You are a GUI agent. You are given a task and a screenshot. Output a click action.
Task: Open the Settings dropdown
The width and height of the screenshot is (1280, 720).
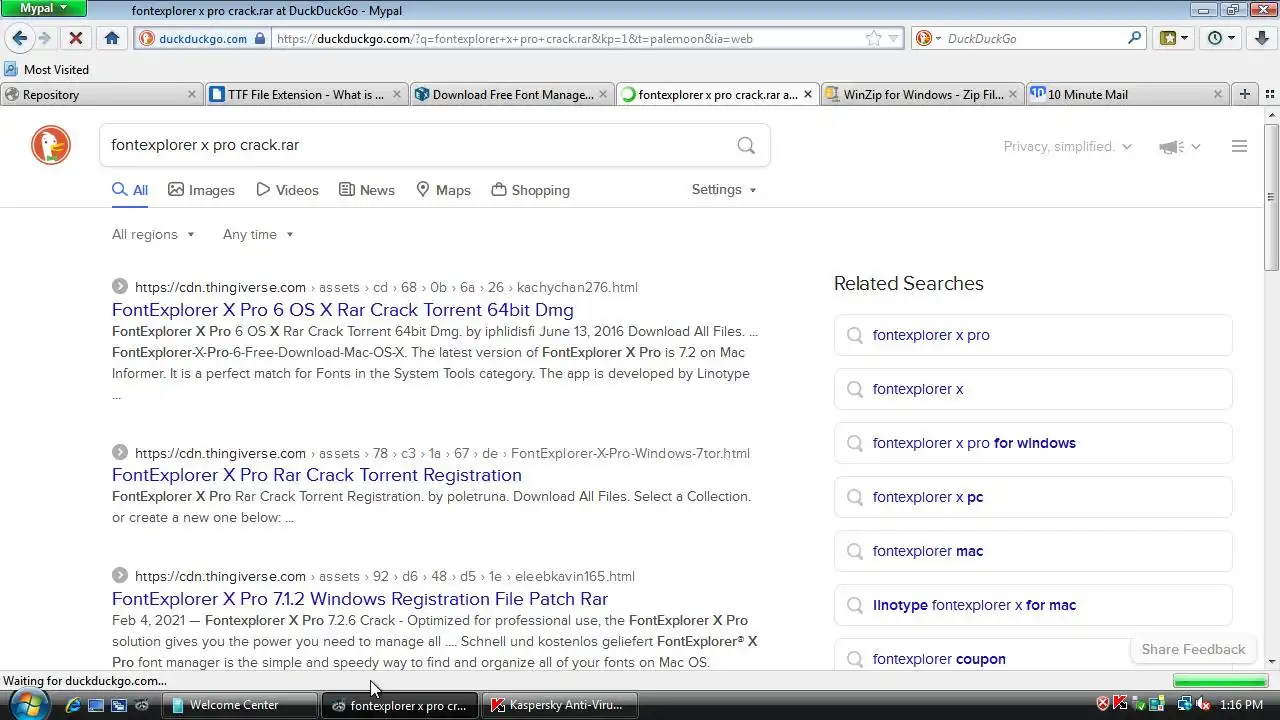coord(724,189)
